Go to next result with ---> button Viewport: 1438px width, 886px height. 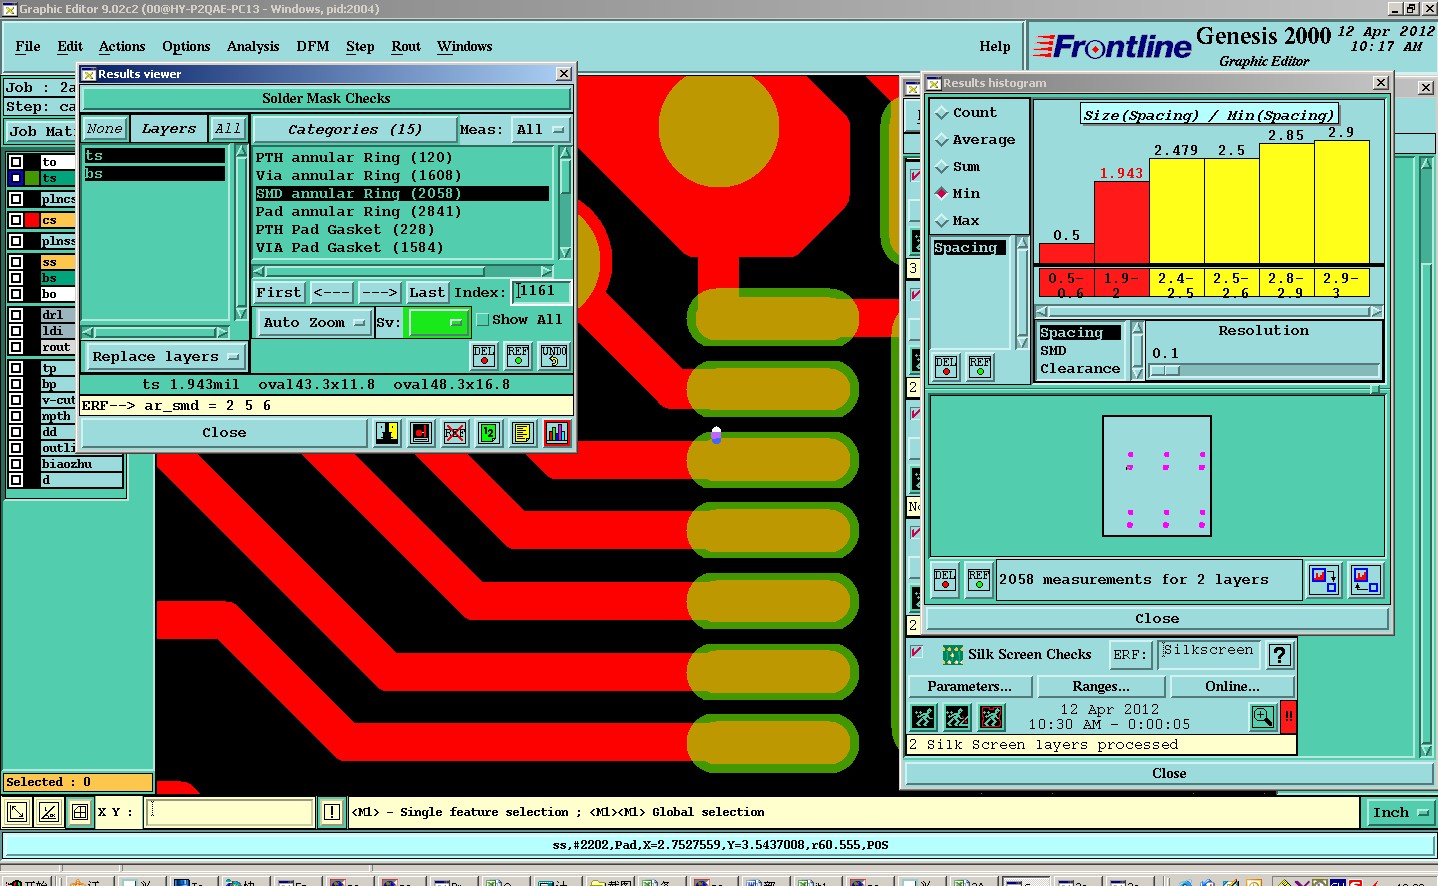tap(380, 293)
